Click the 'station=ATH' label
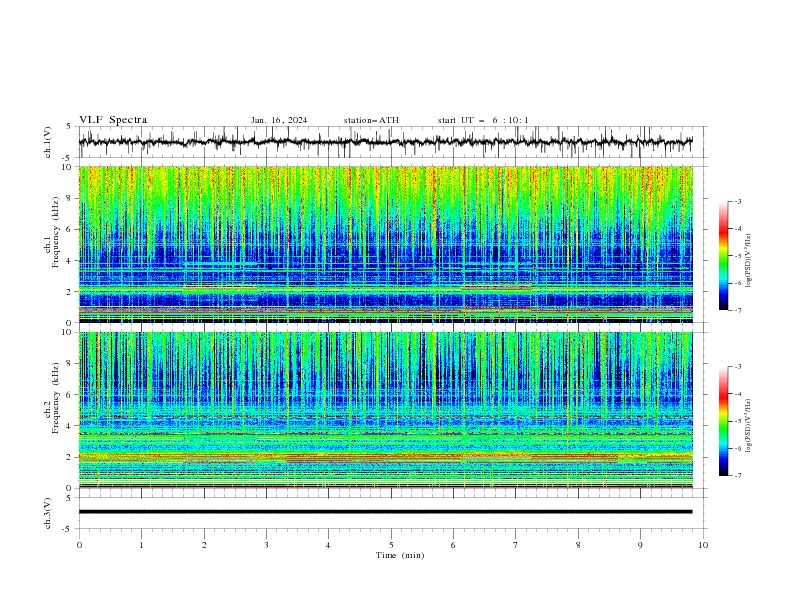This screenshot has height=612, width=792. tap(371, 120)
